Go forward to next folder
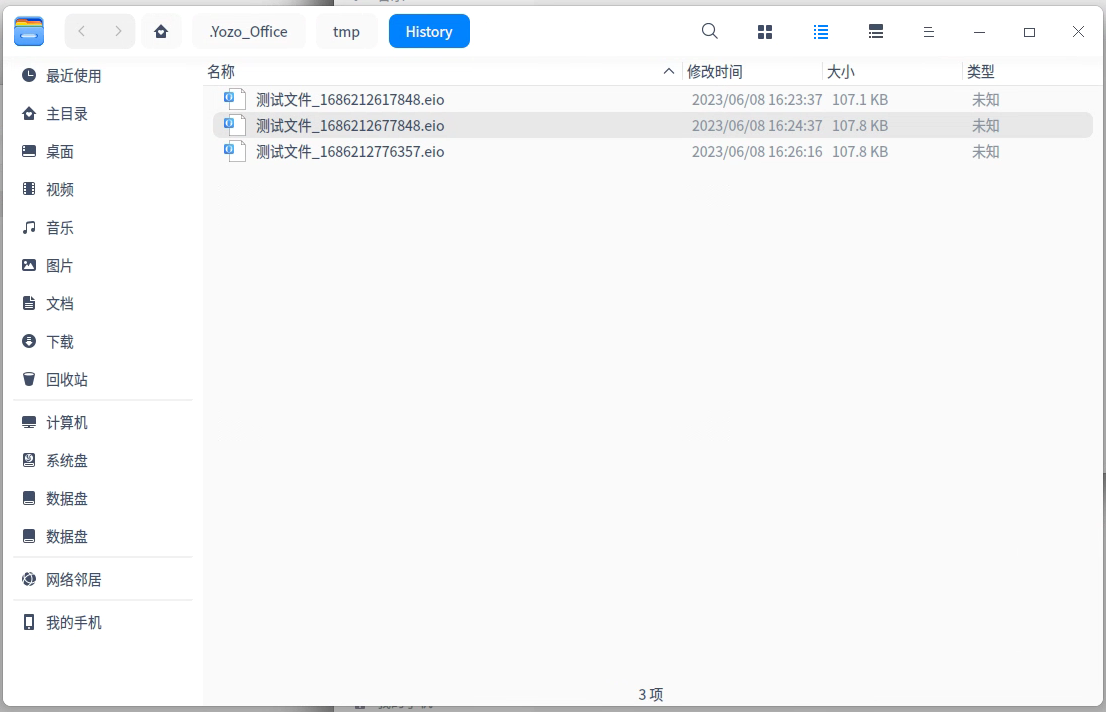 (118, 31)
